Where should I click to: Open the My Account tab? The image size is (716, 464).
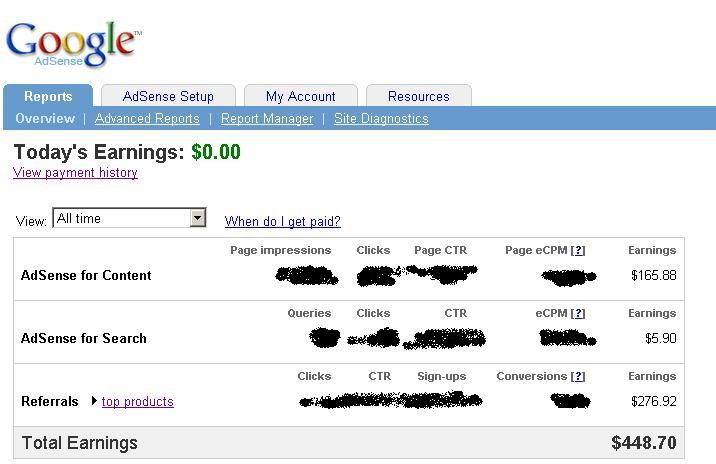pos(300,96)
